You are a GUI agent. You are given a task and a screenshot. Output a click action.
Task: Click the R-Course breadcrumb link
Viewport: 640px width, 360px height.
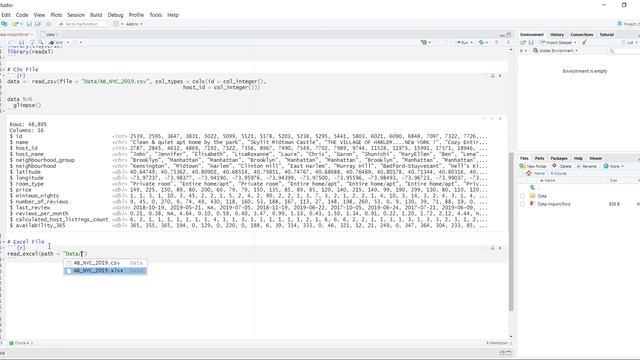pos(558,173)
